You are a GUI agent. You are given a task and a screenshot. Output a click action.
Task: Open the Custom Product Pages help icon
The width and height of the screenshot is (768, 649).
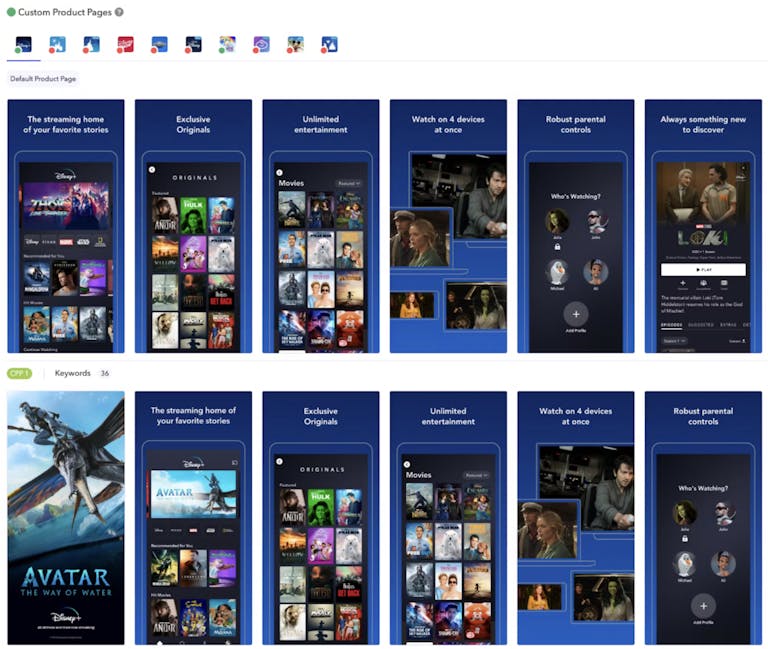[119, 12]
